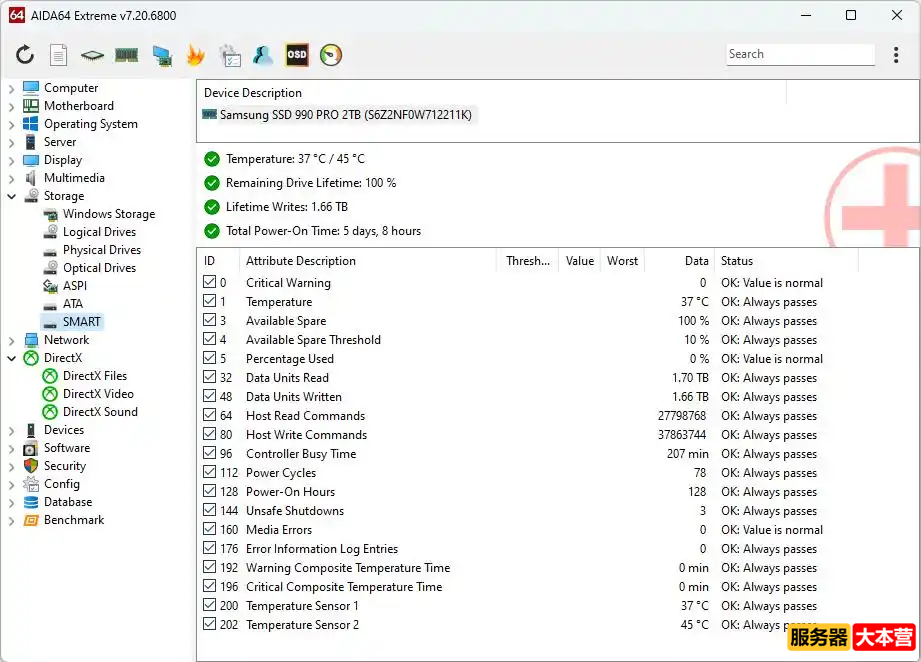Open the three-dot options menu
This screenshot has width=921, height=662.
pos(896,55)
